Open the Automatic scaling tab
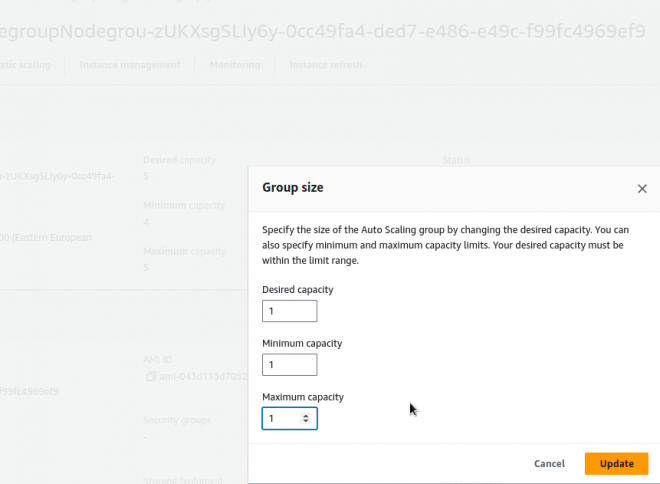The image size is (660, 484). pyautogui.click(x=30, y=65)
